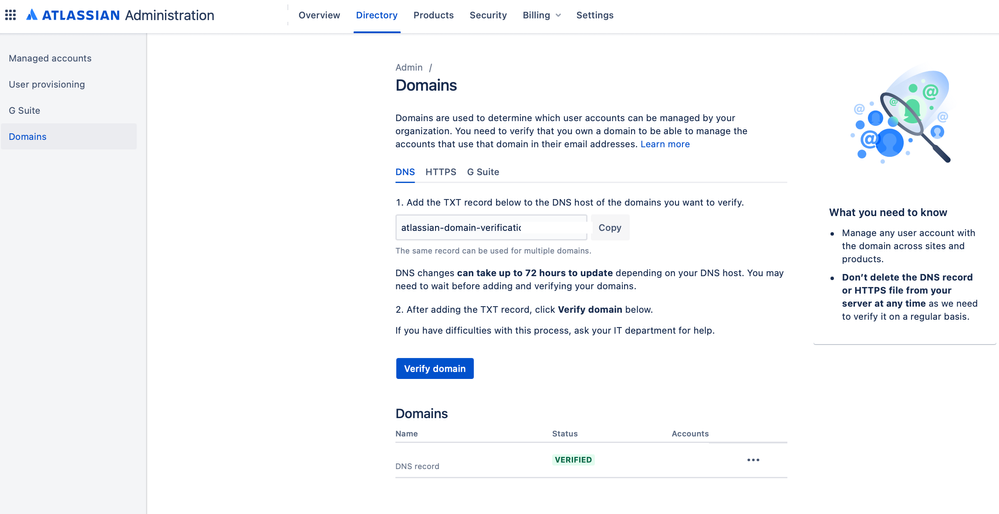Select the Directory tab
The height and width of the screenshot is (514, 999).
377,15
